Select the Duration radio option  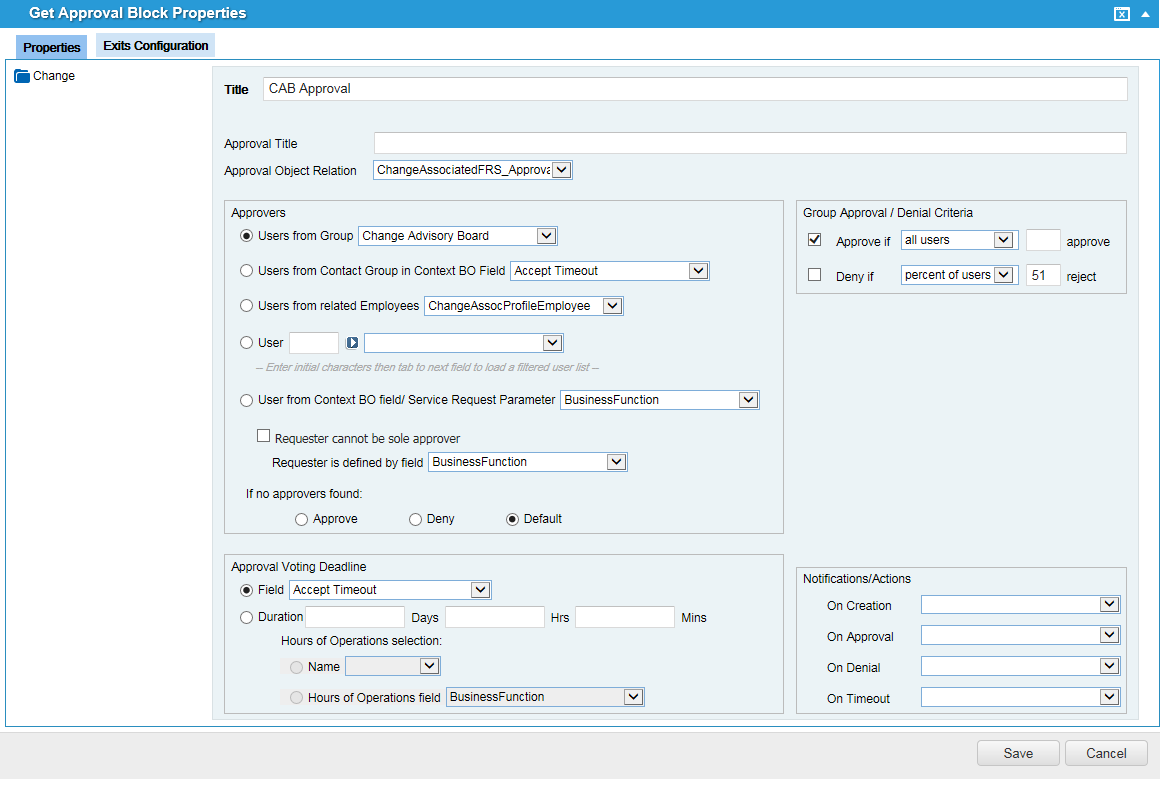(247, 617)
